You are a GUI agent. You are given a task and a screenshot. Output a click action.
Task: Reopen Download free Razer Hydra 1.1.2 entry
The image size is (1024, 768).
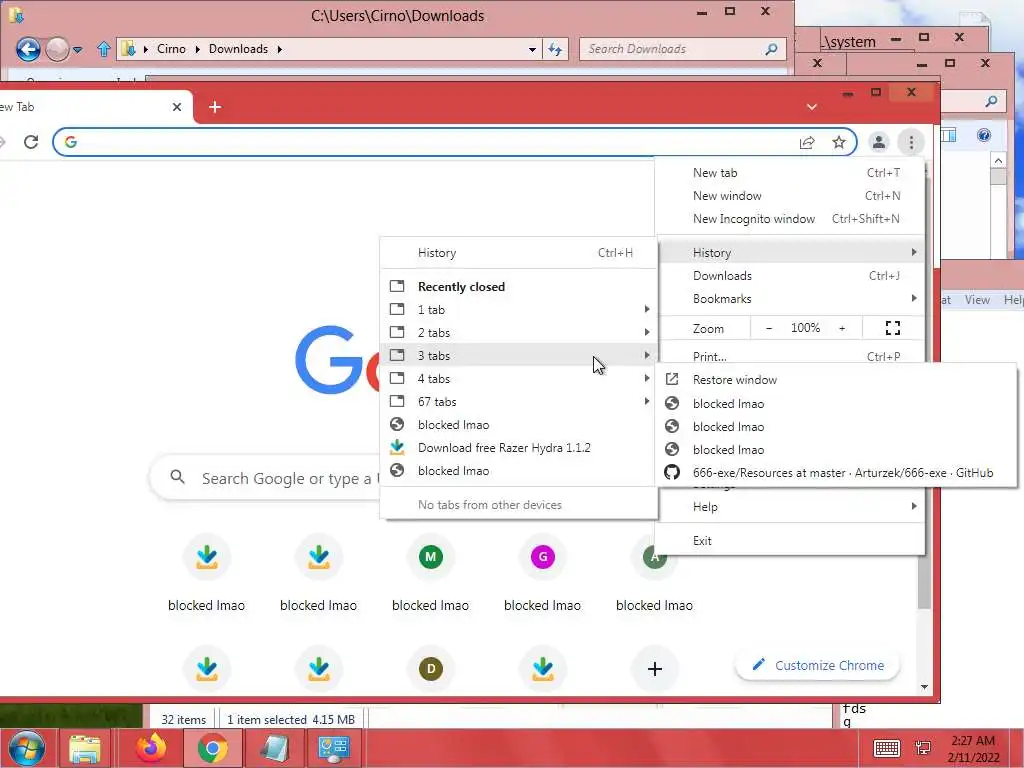click(519, 448)
